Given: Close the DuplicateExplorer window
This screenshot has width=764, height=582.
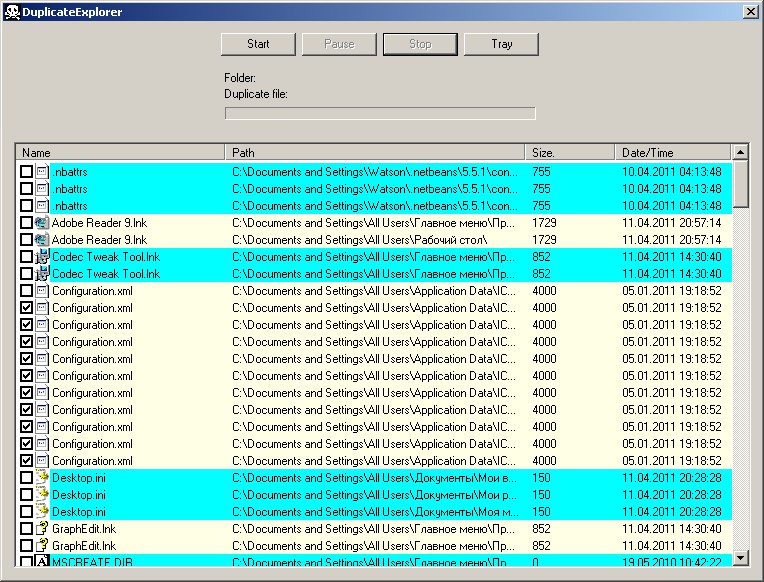Looking at the screenshot, I should click(x=751, y=12).
